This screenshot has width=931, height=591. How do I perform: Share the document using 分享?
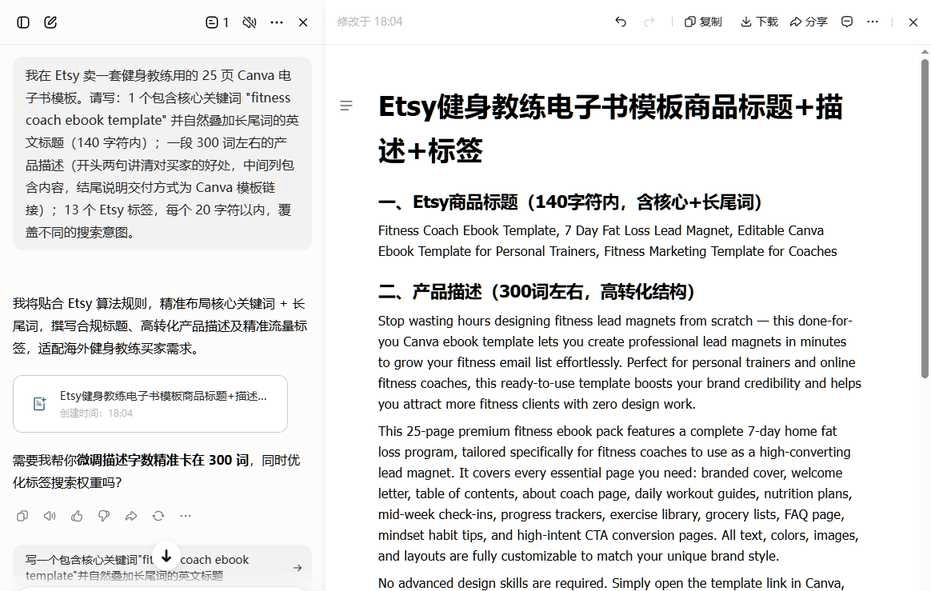pos(808,22)
